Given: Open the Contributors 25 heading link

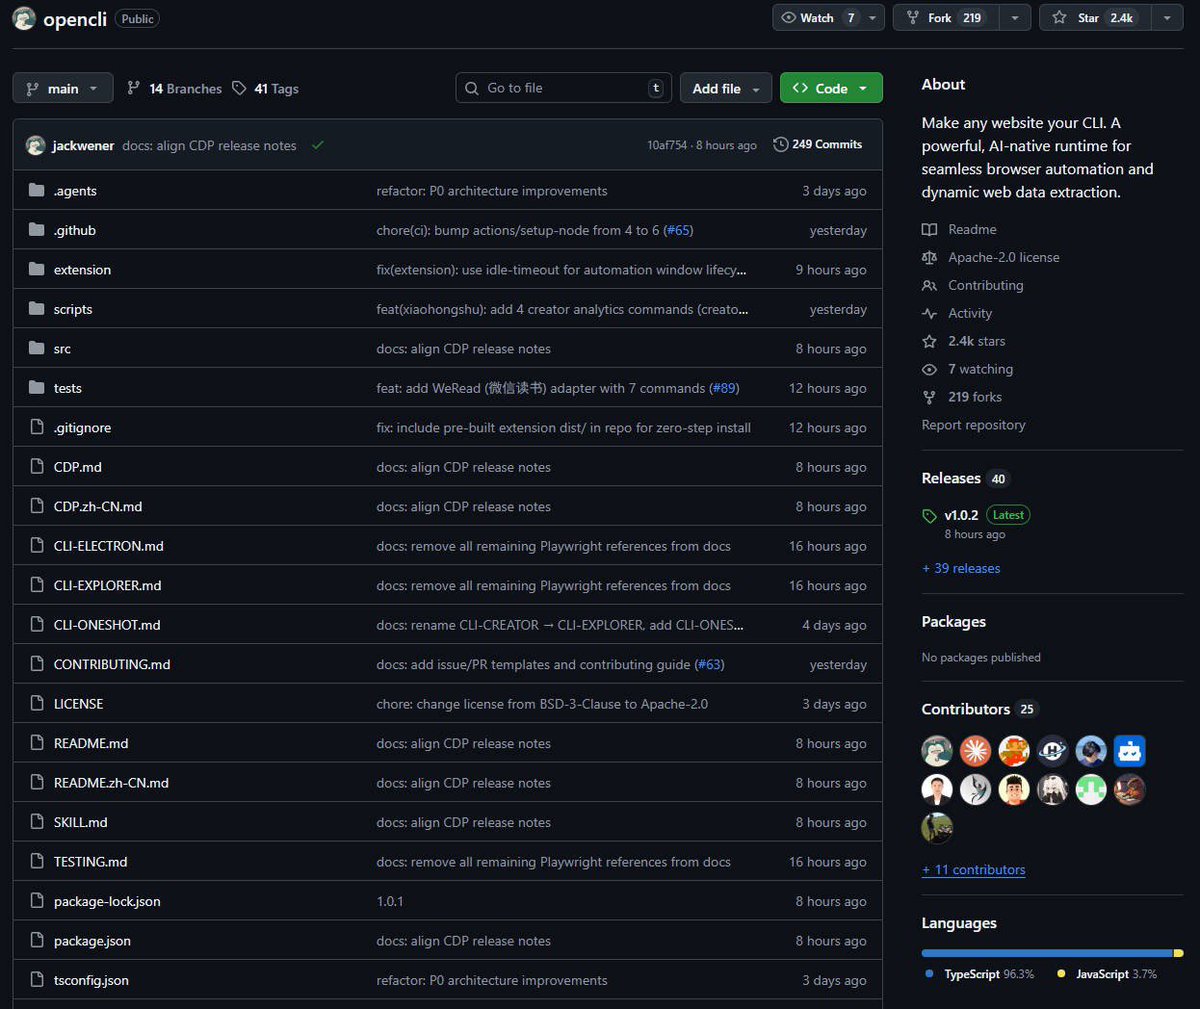Looking at the screenshot, I should (x=979, y=709).
